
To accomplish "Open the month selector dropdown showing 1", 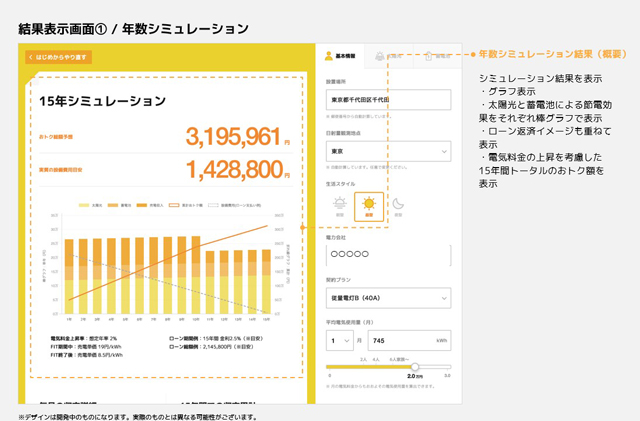I will 340,341.
